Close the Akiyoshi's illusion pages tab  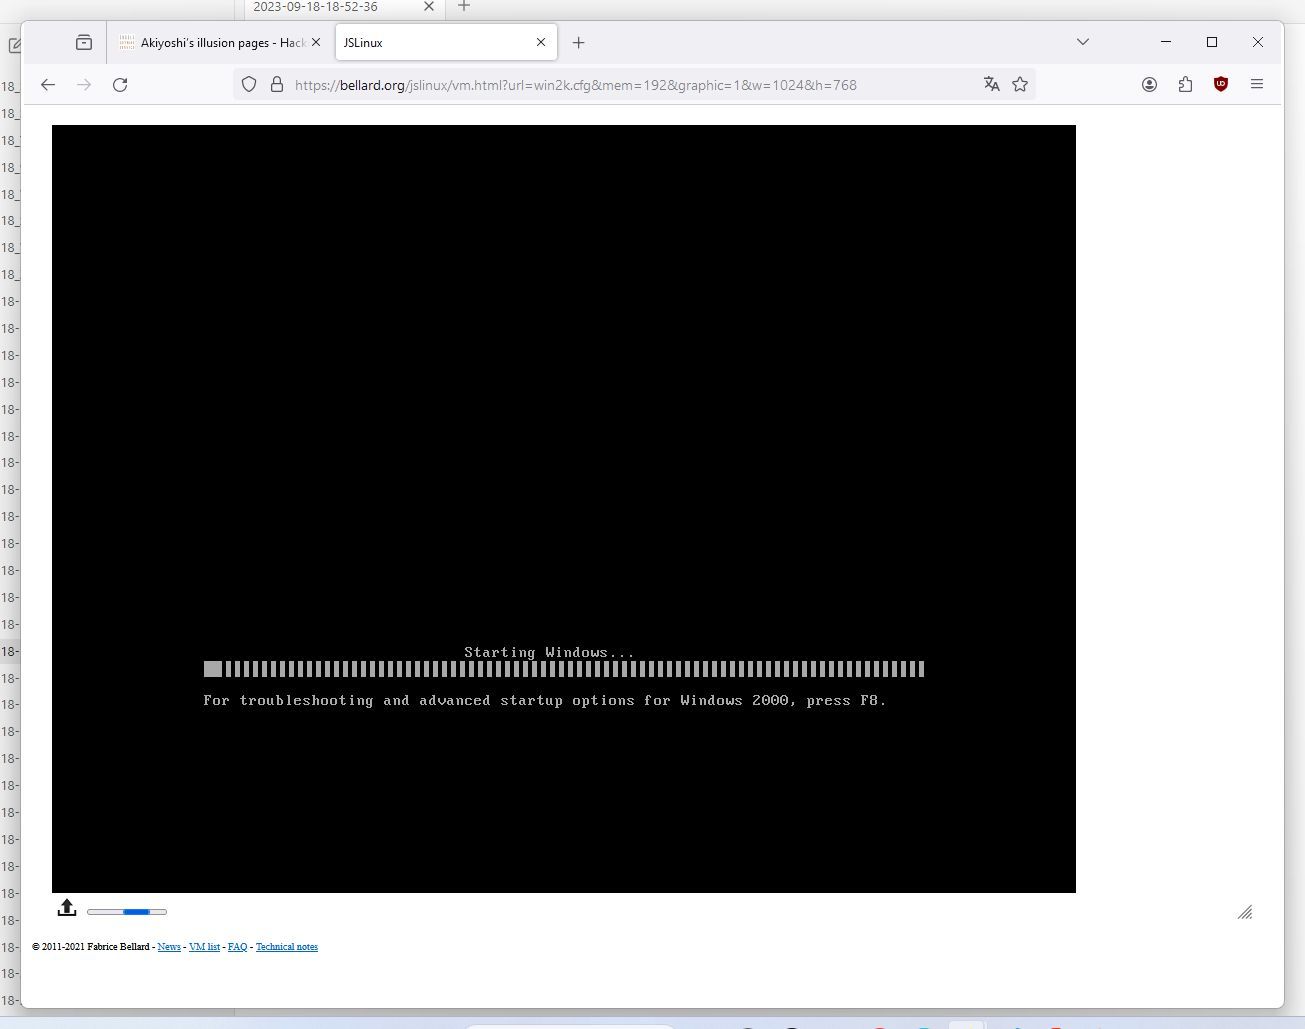(x=316, y=42)
